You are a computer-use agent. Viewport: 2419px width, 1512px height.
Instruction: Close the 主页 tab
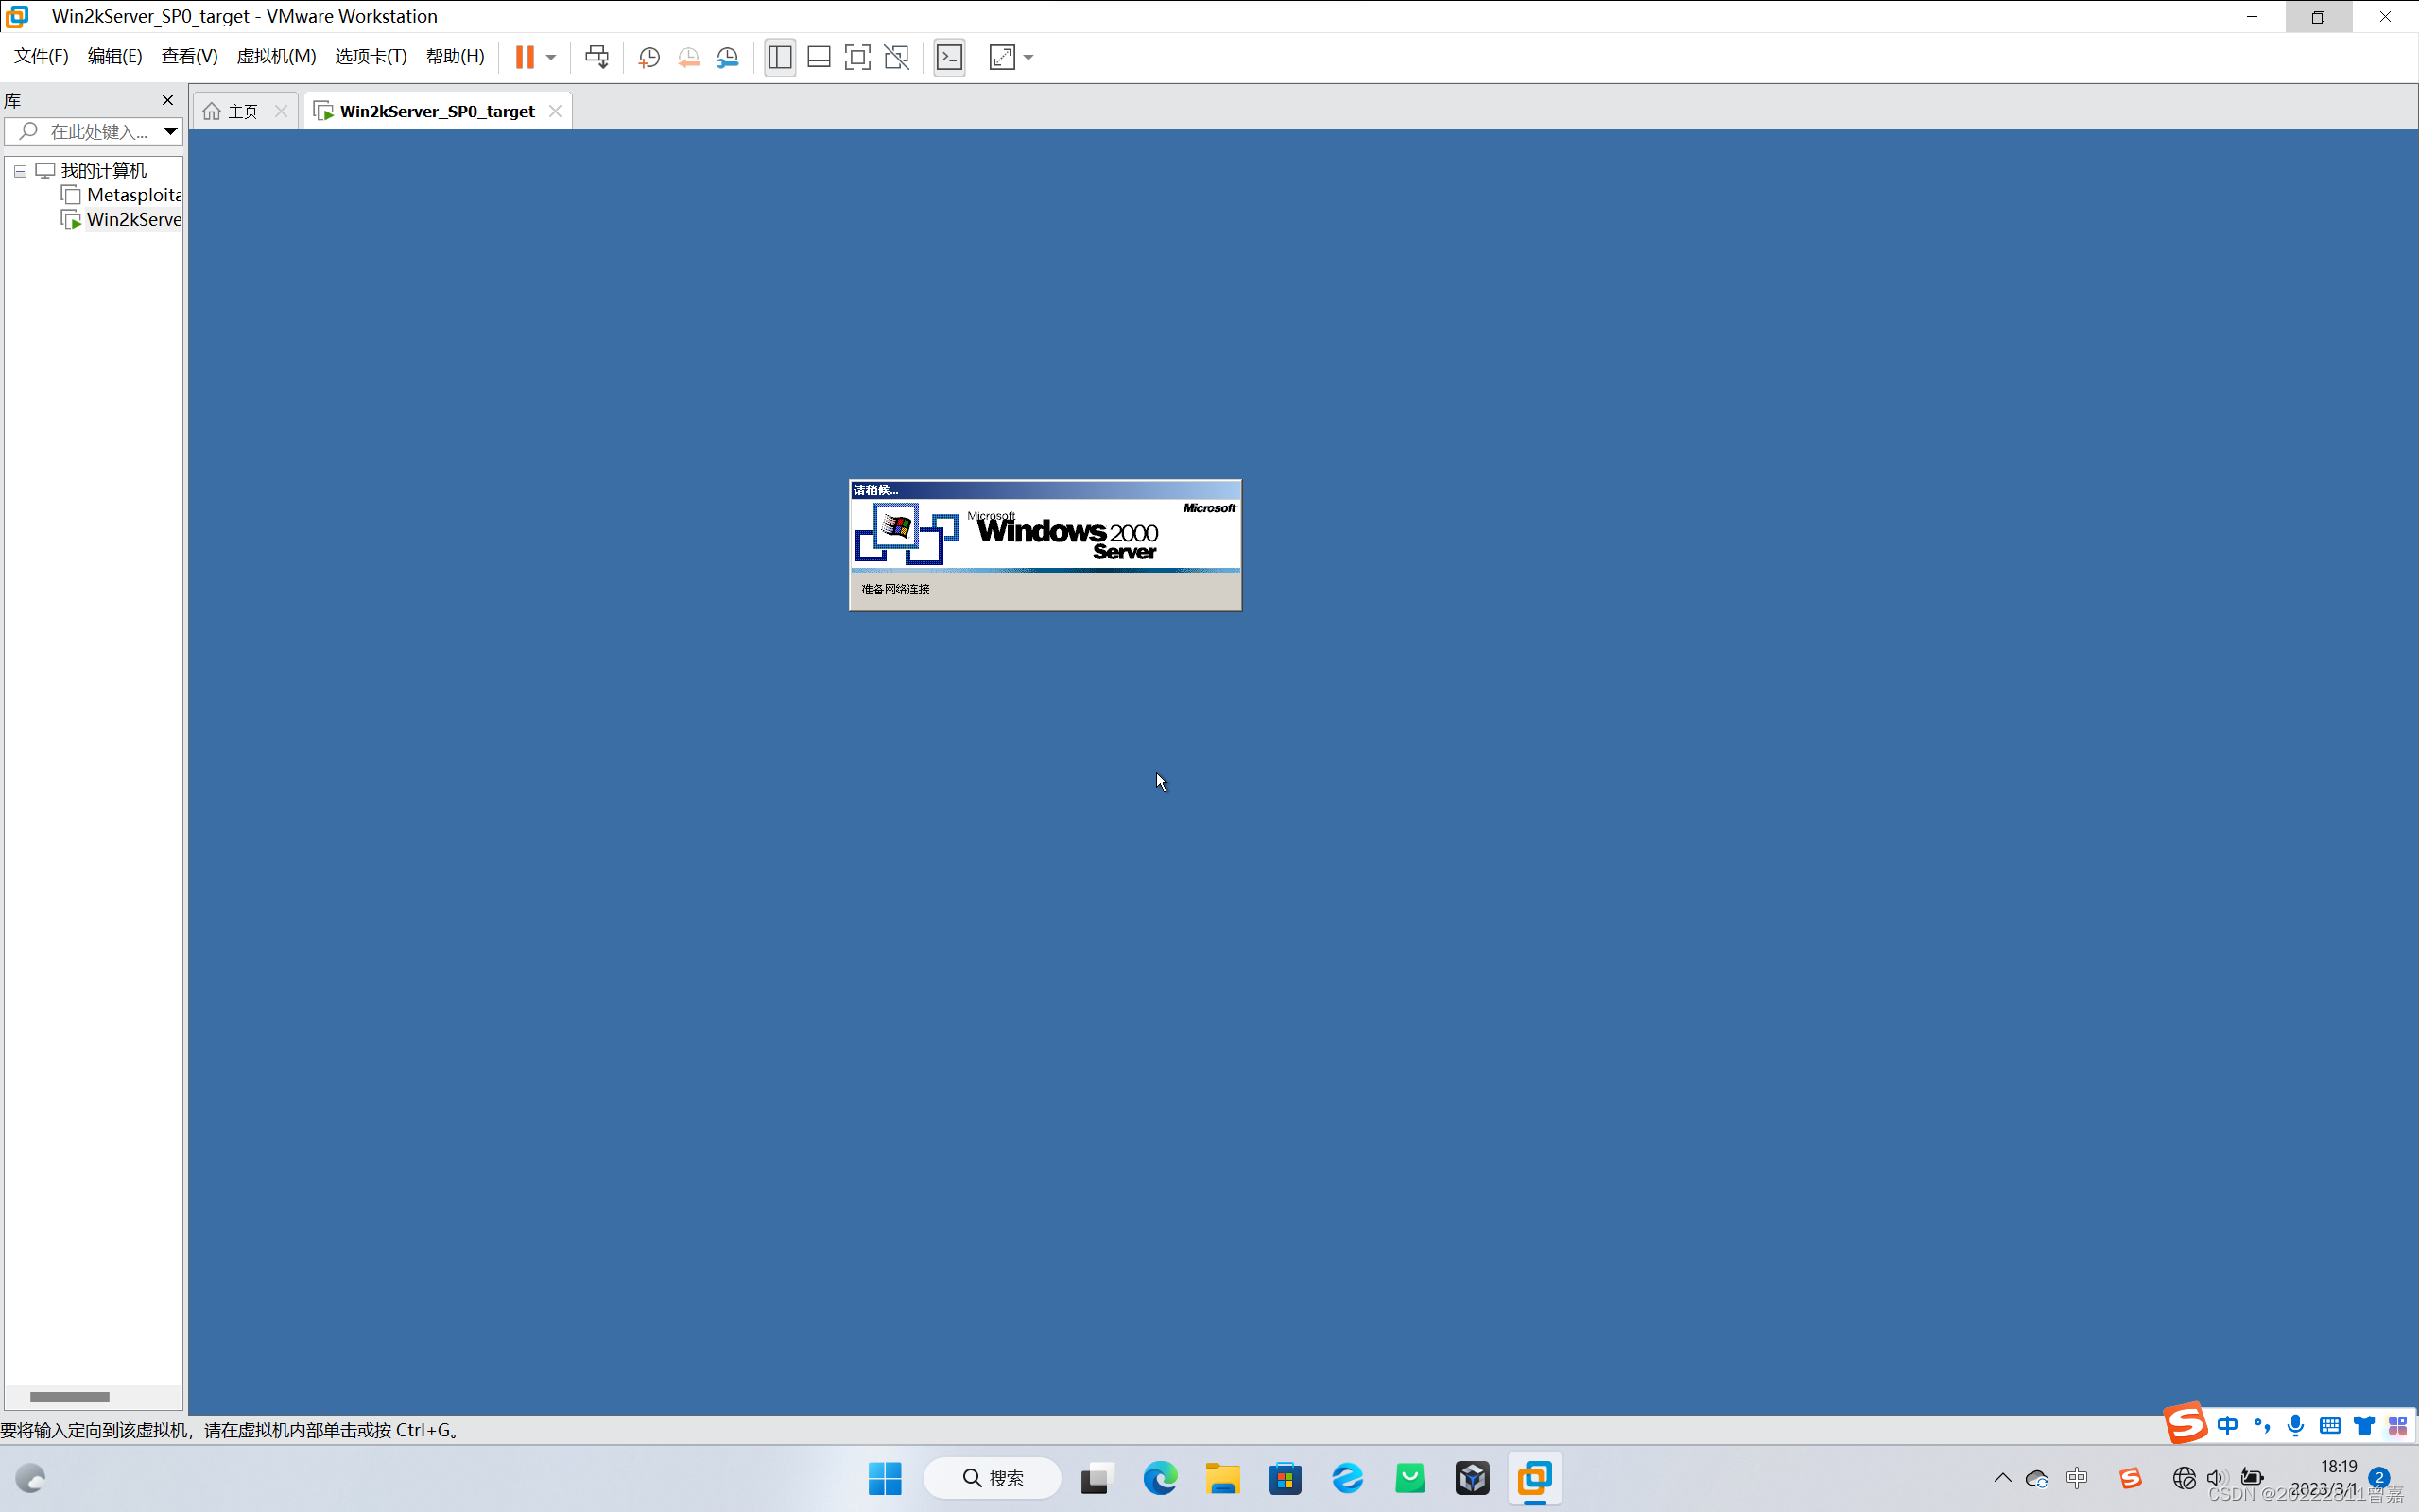(281, 111)
